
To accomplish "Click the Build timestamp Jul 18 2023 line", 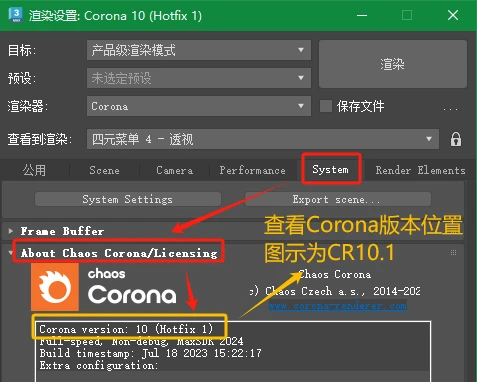I will (151, 353).
